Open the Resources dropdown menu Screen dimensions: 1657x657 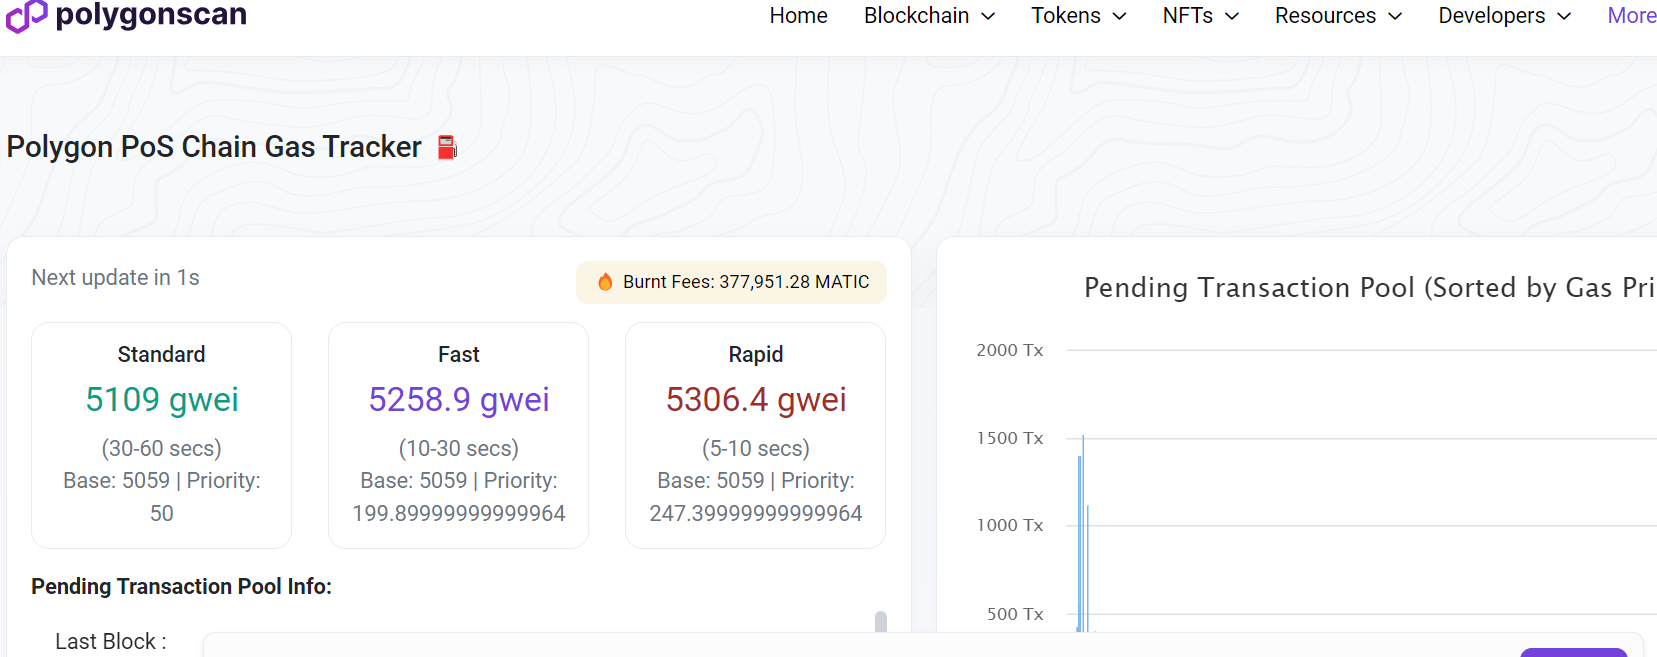click(x=1337, y=16)
